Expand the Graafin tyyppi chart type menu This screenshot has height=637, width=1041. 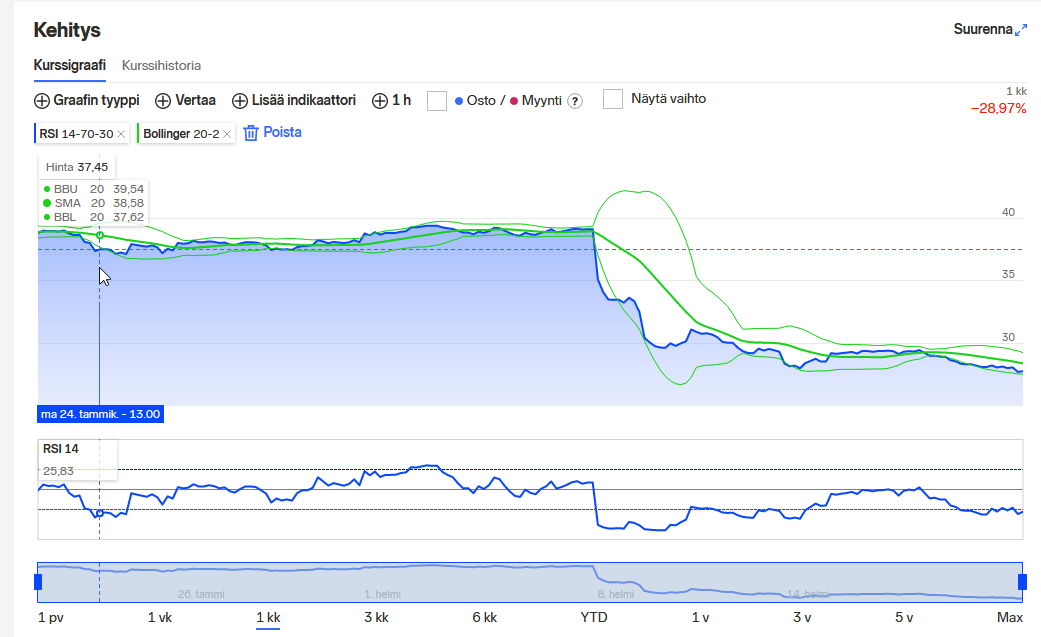coord(96,100)
